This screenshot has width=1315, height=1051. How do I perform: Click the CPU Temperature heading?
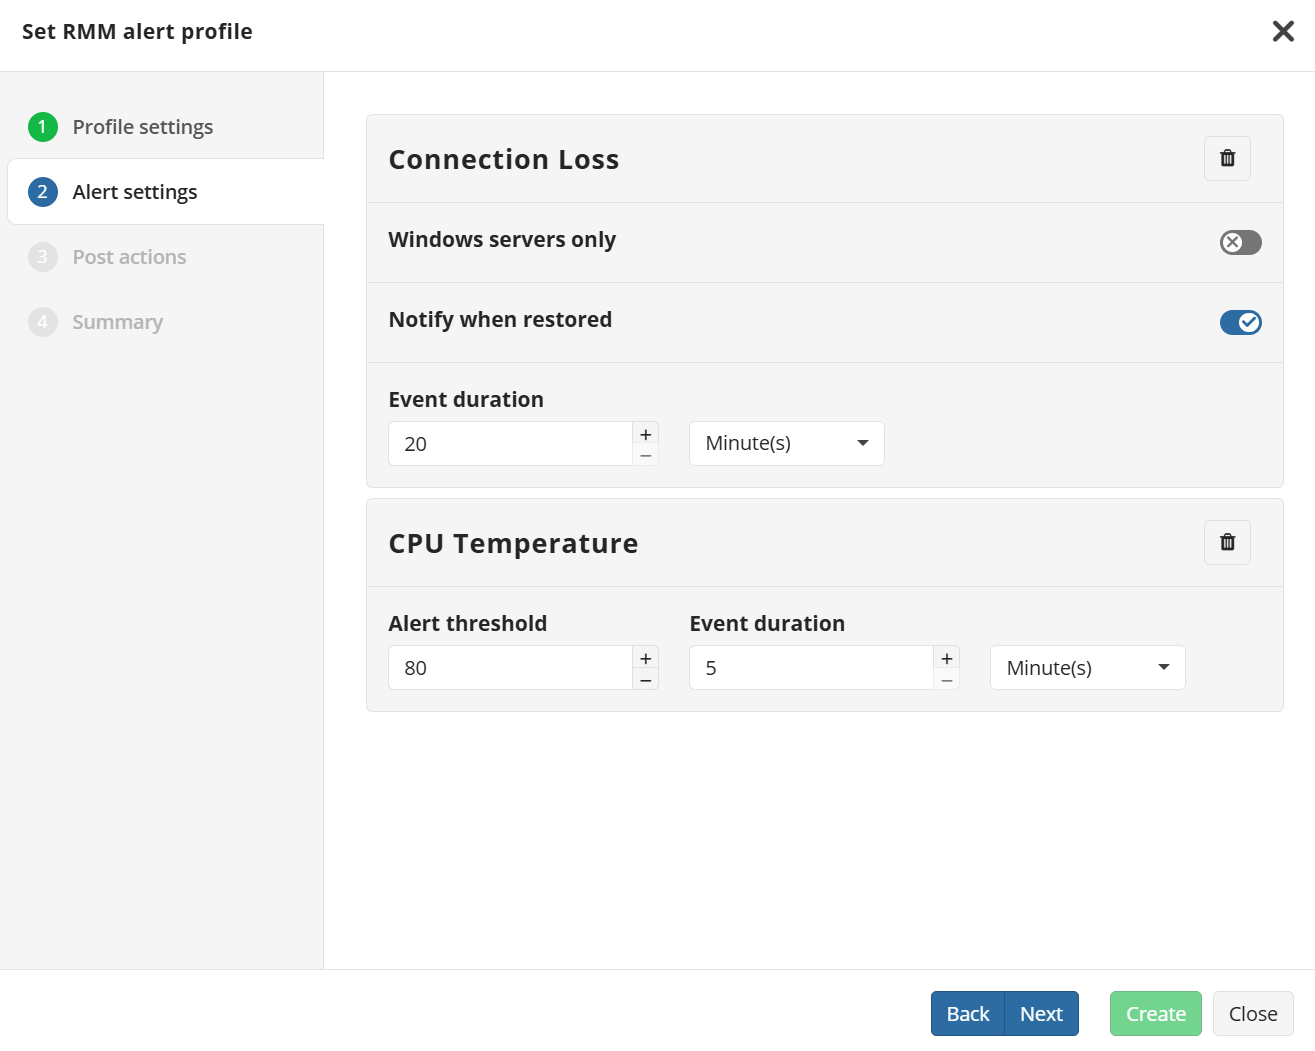[x=513, y=543]
